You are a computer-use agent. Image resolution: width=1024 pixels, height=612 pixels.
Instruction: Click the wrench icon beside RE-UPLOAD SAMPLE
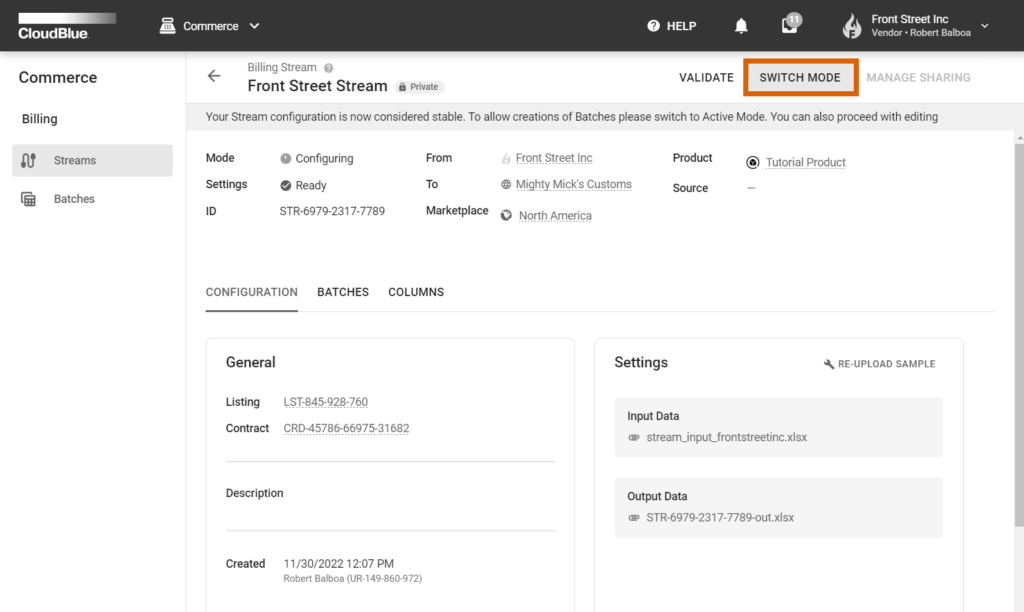pyautogui.click(x=828, y=364)
